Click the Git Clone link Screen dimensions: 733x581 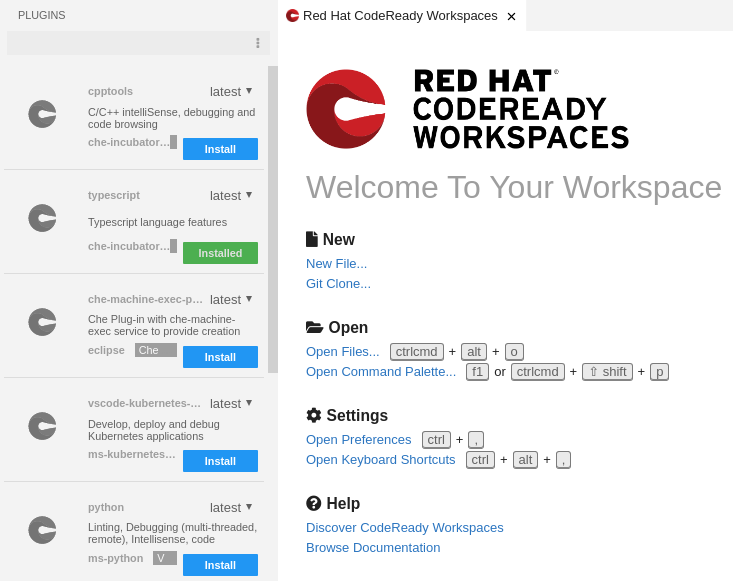[338, 284]
